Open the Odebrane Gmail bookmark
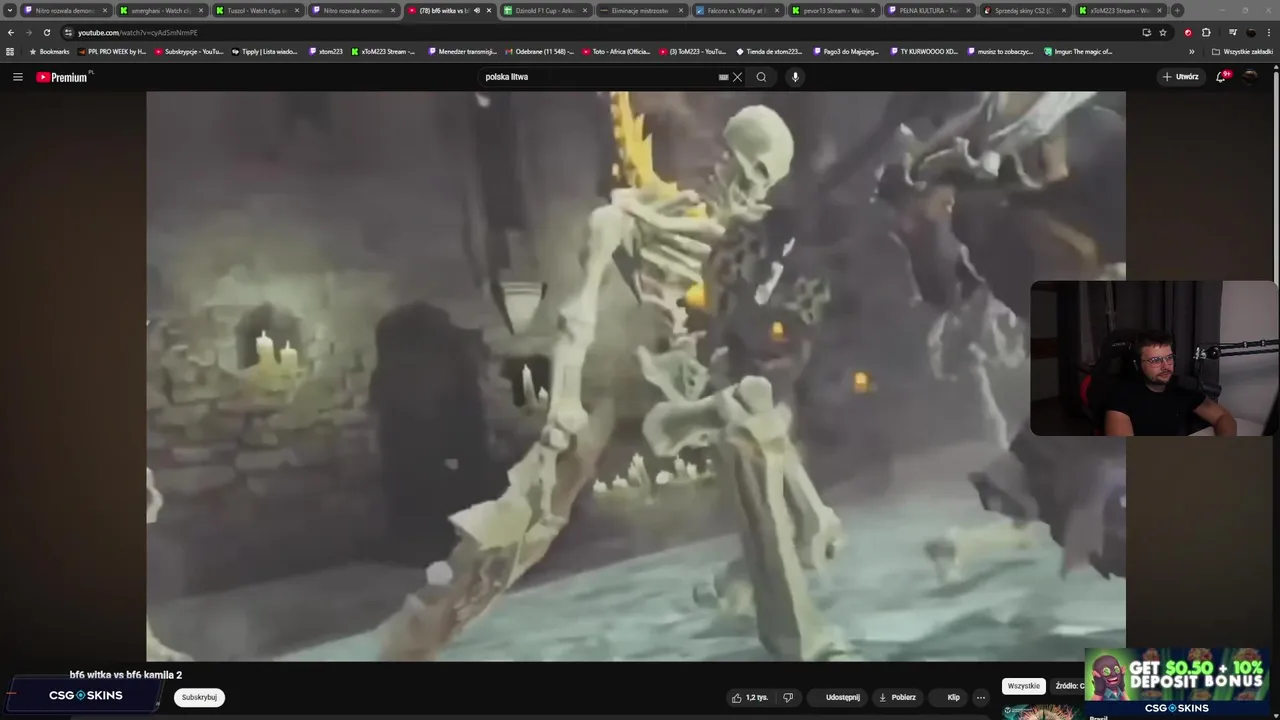1280x720 pixels. (x=540, y=51)
